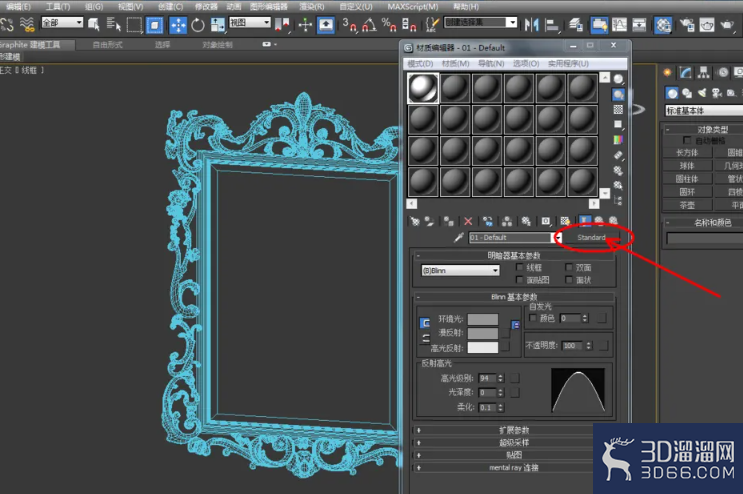Image resolution: width=743 pixels, height=494 pixels.
Task: Open Select by Name list icon
Action: click(x=114, y=25)
